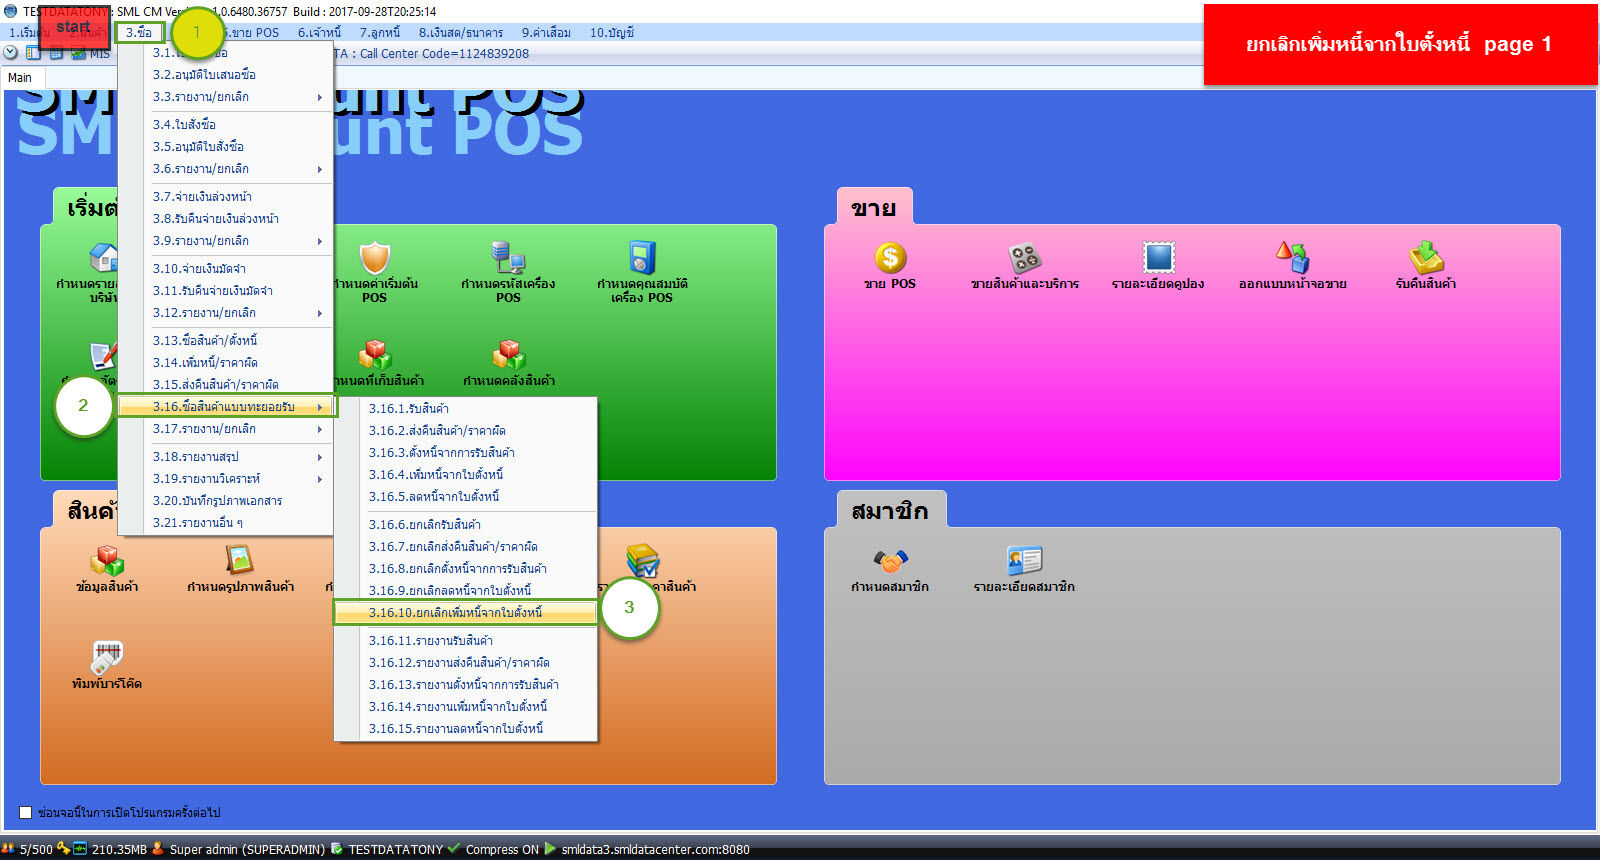Open the 8.เงินสด/ธนาคาร menu
1600x860 pixels.
pos(460,33)
